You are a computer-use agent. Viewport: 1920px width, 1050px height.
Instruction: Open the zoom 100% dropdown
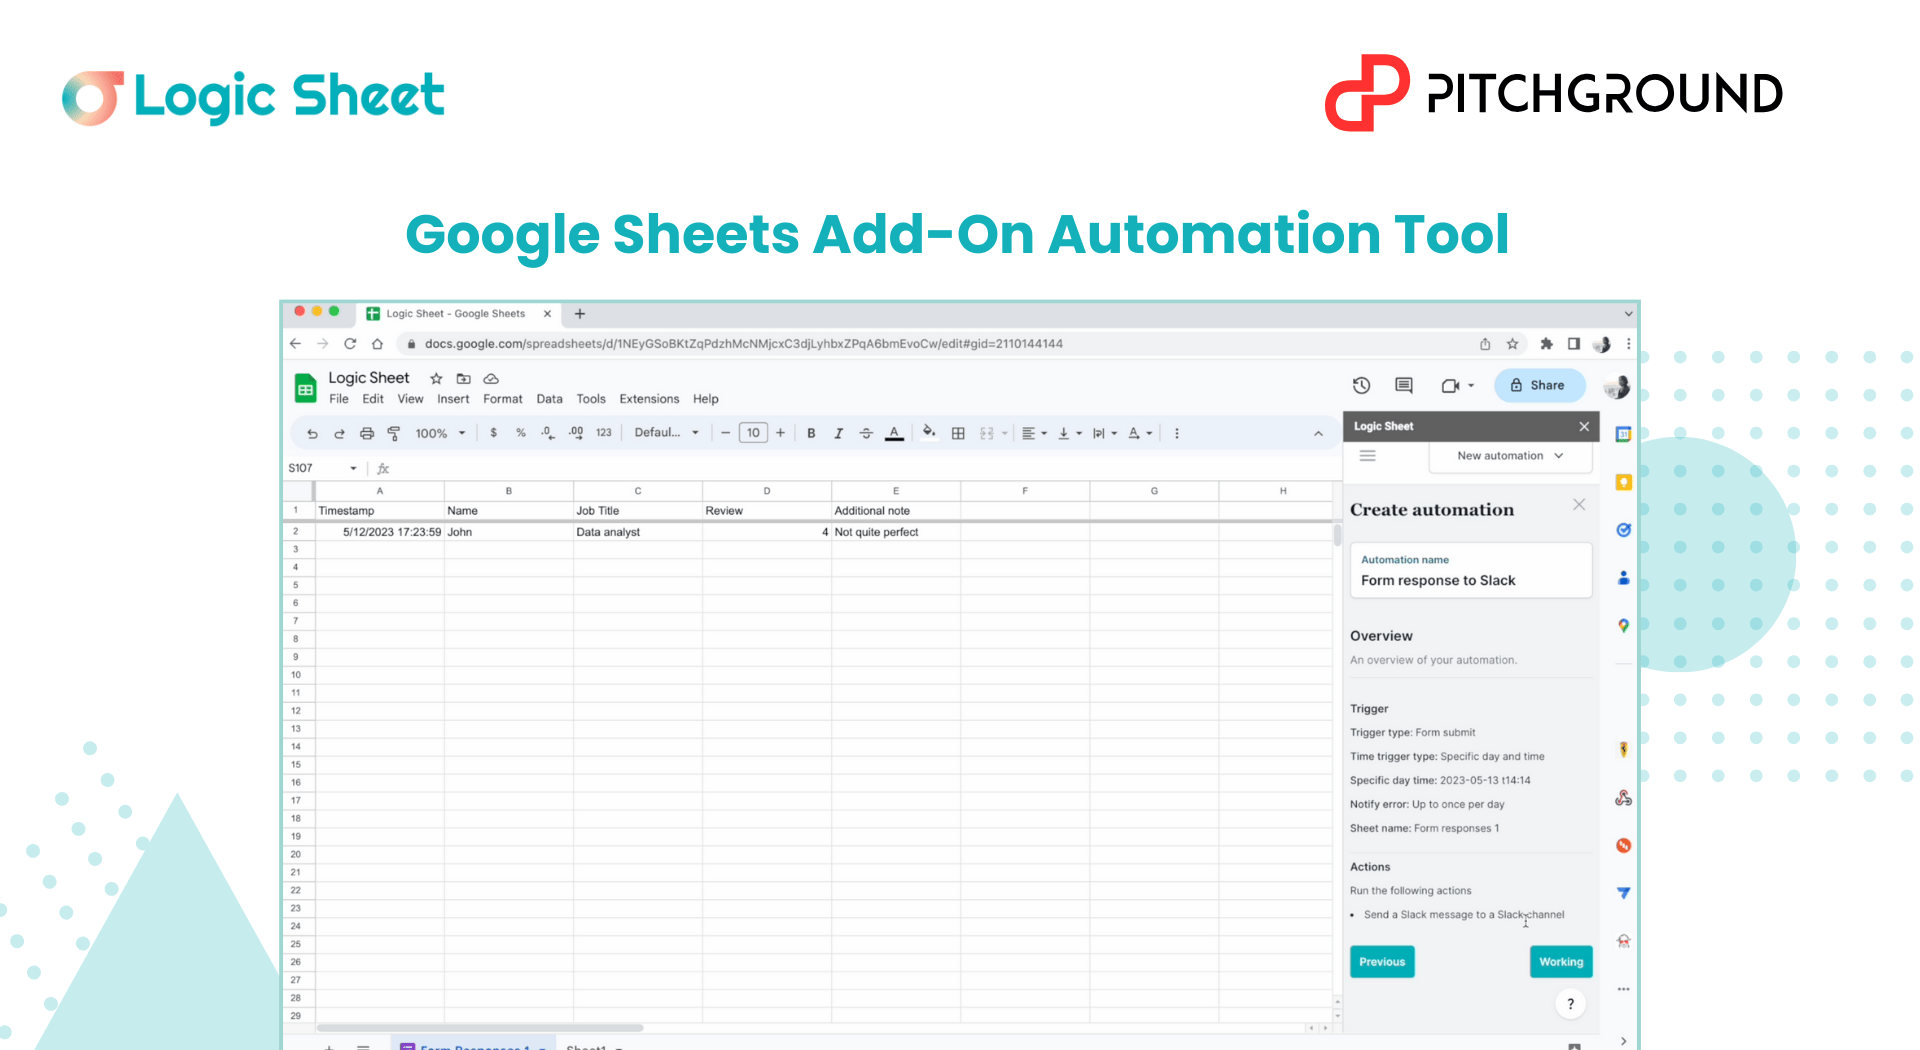click(440, 433)
